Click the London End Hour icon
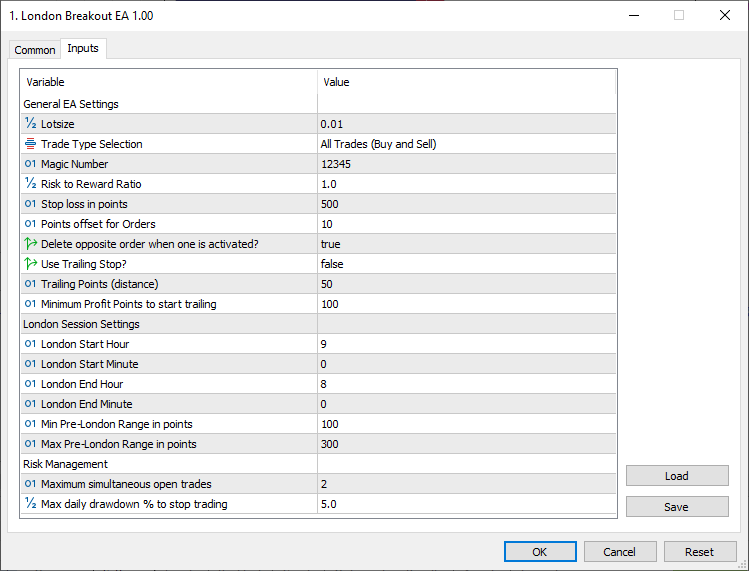Screen dimensions: 749x571 click(31, 384)
